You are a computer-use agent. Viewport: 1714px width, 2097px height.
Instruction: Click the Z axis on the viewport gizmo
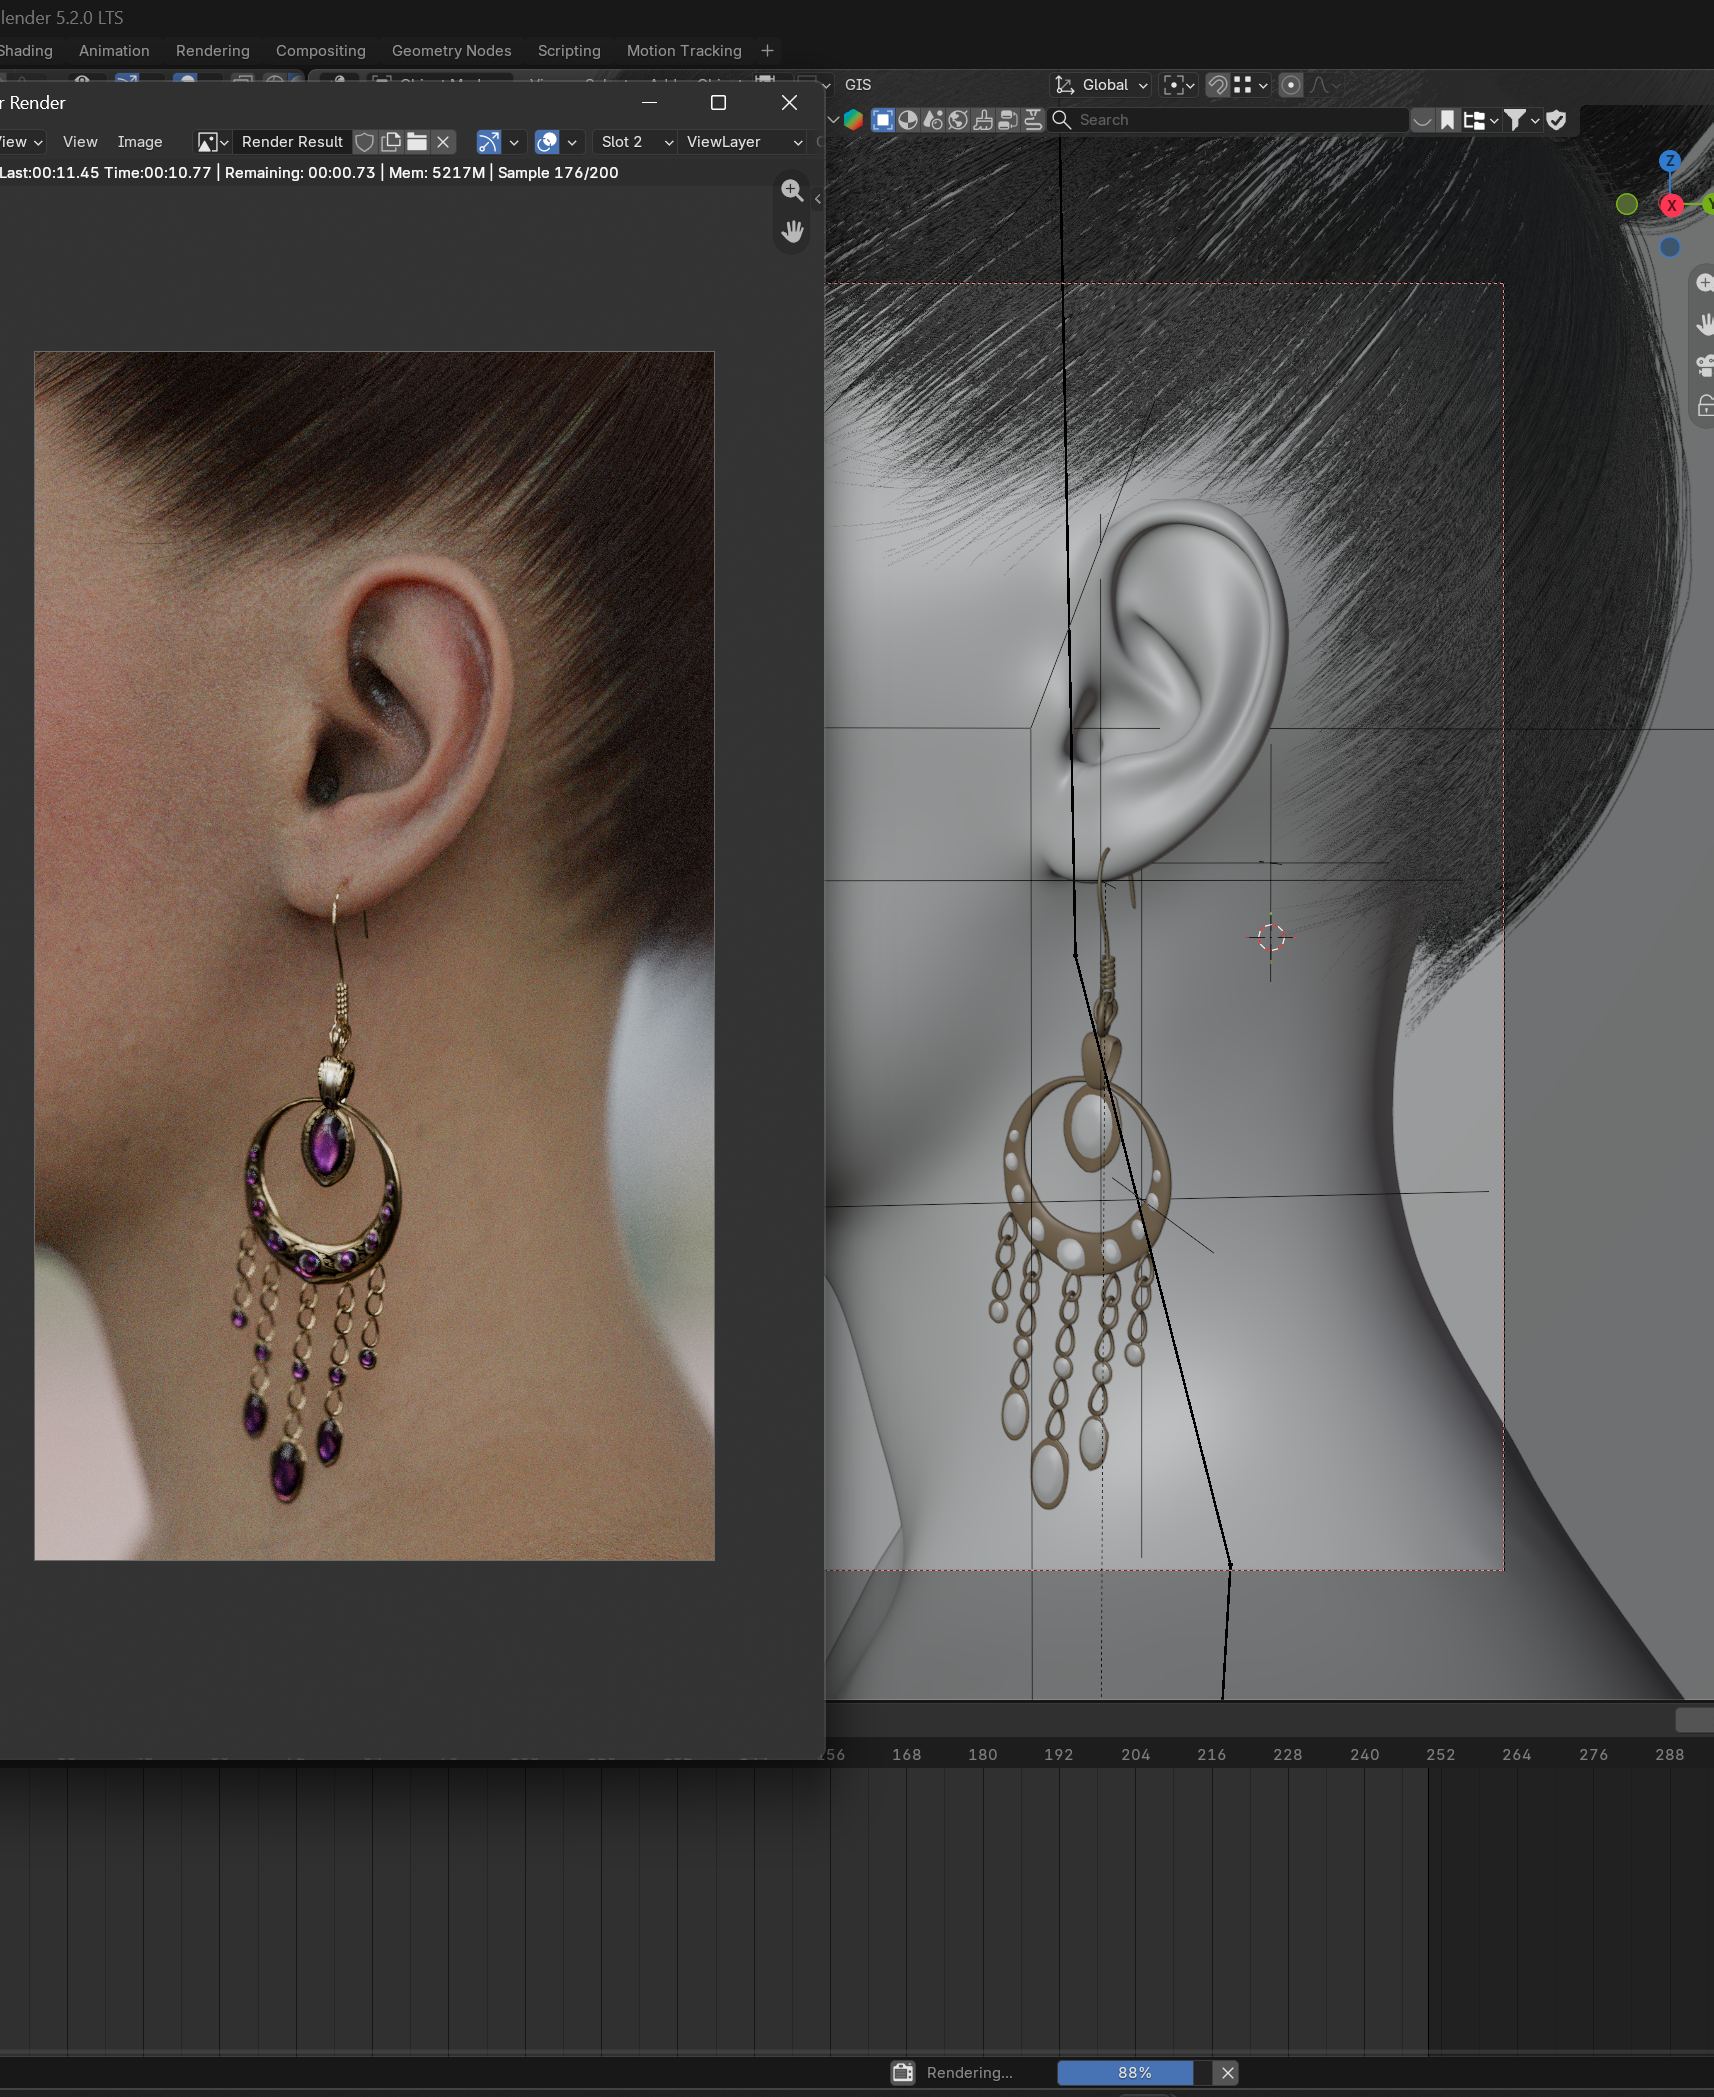[x=1670, y=160]
